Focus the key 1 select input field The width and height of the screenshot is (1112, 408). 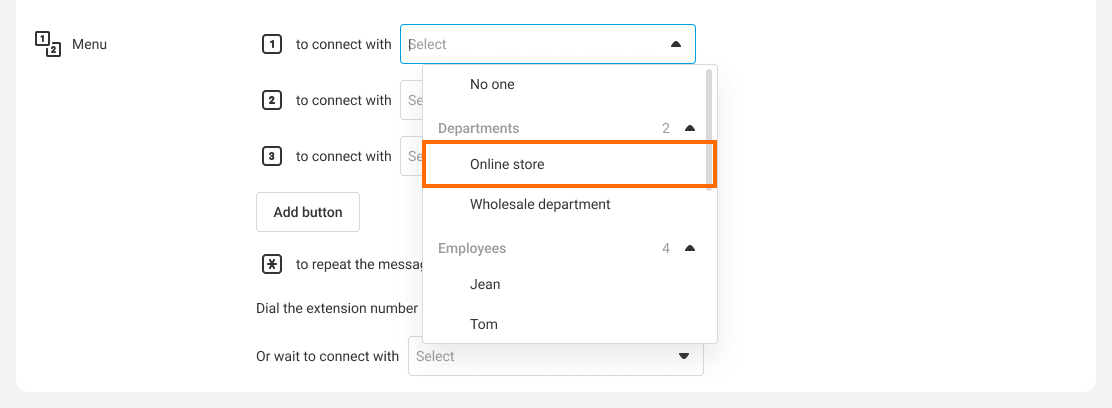pos(530,44)
